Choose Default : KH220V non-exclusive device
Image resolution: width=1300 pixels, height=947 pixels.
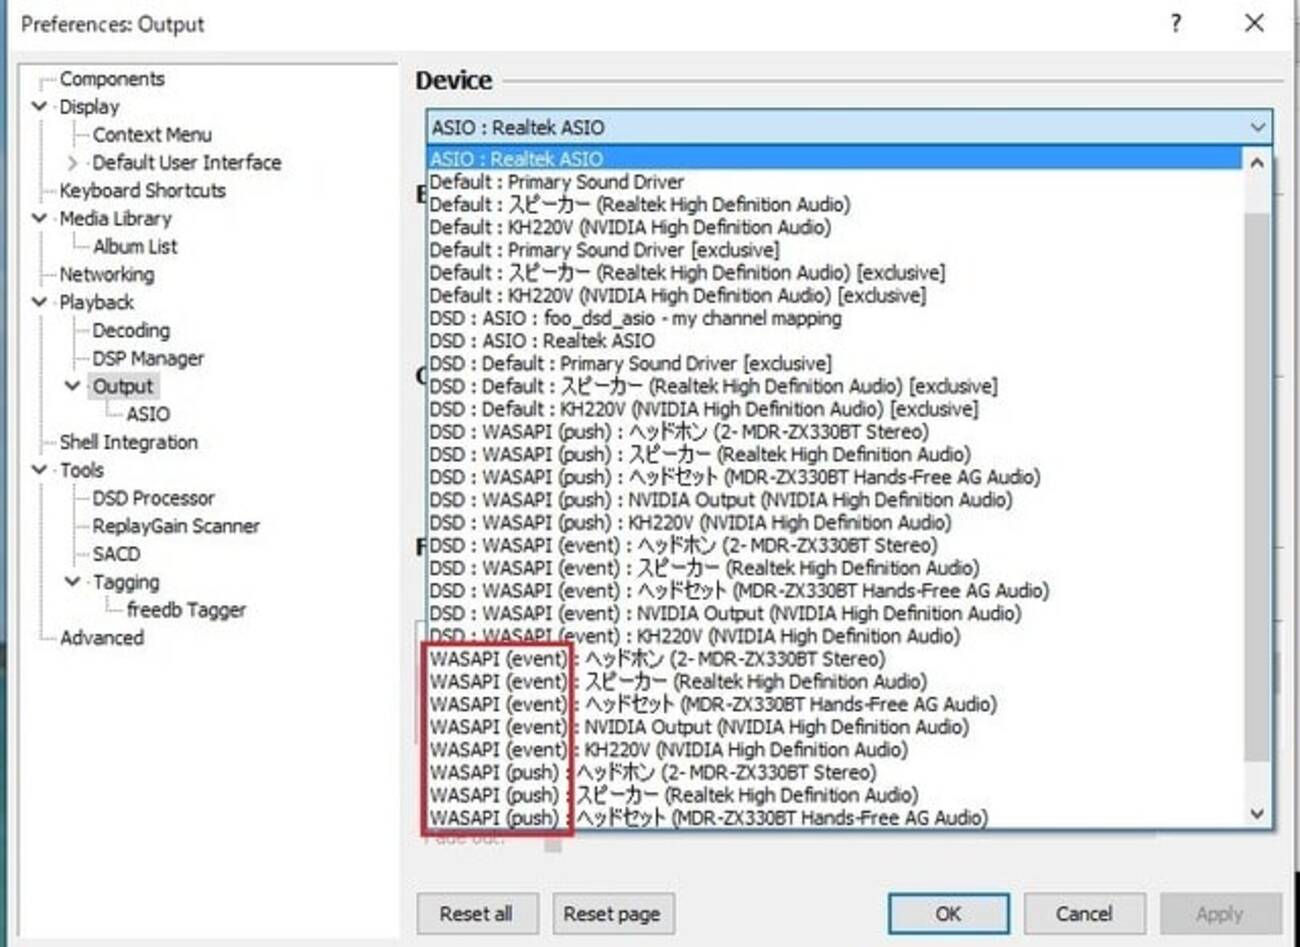click(x=835, y=227)
